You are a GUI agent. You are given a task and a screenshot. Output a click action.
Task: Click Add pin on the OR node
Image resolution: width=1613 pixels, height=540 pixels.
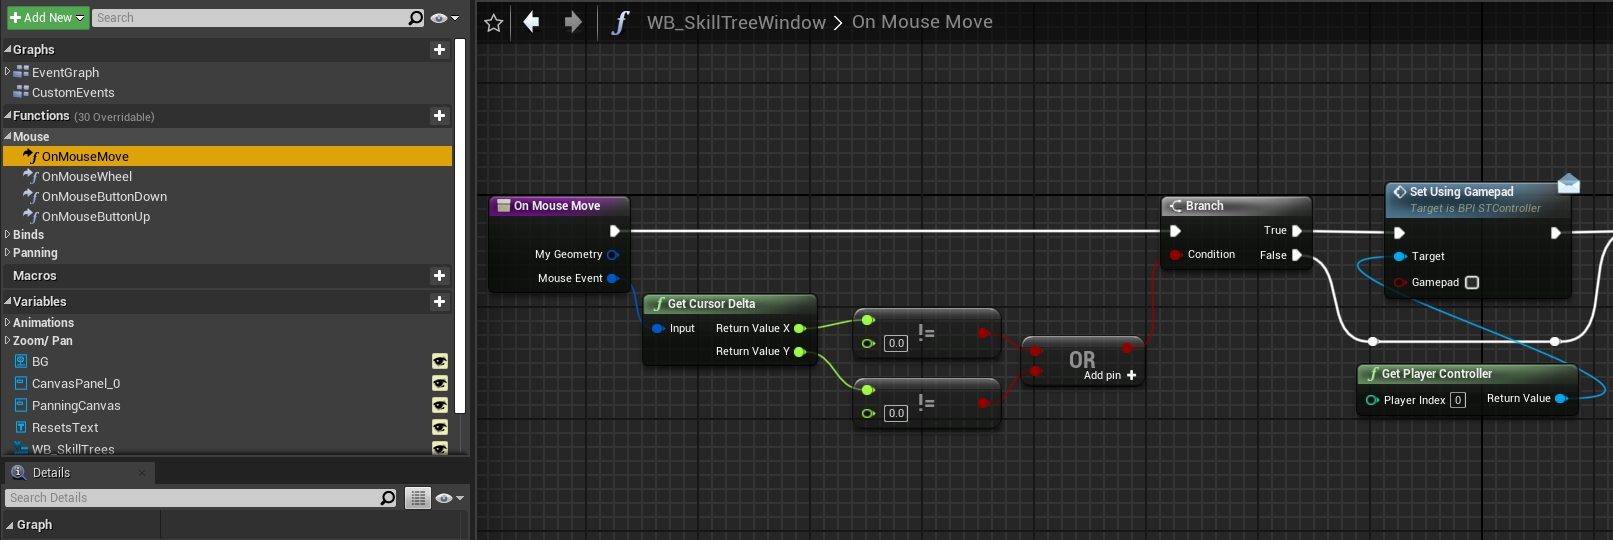click(x=1110, y=376)
